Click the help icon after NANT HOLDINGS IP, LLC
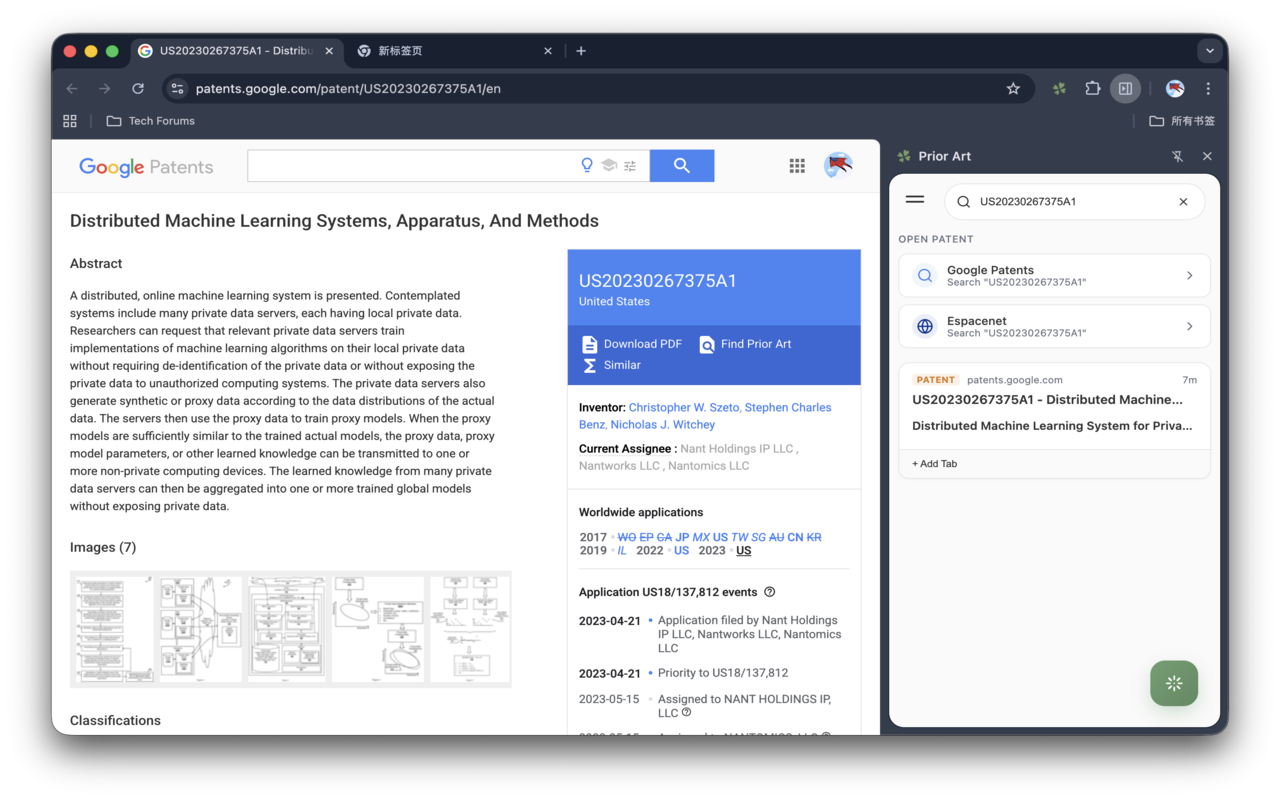Image resolution: width=1280 pixels, height=800 pixels. tap(686, 713)
